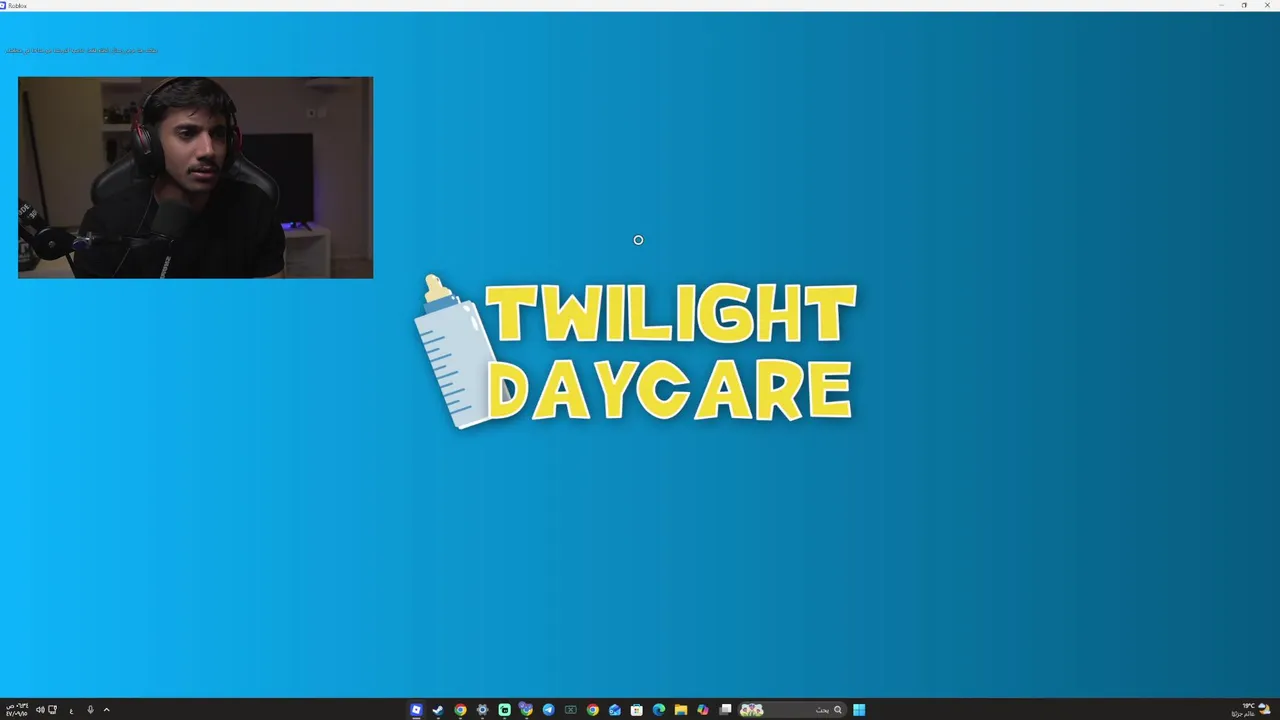
Task: Close the Roblox window
Action: (x=1268, y=5)
